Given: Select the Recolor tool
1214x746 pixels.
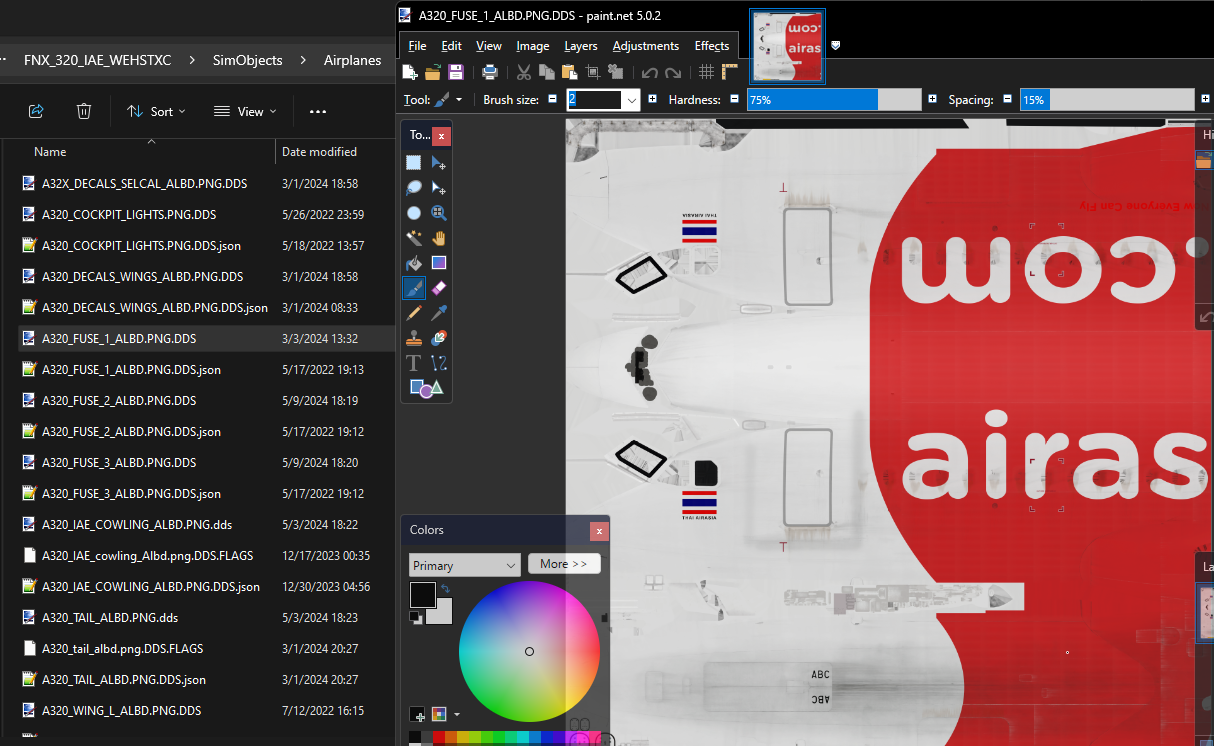Looking at the screenshot, I should click(438, 338).
